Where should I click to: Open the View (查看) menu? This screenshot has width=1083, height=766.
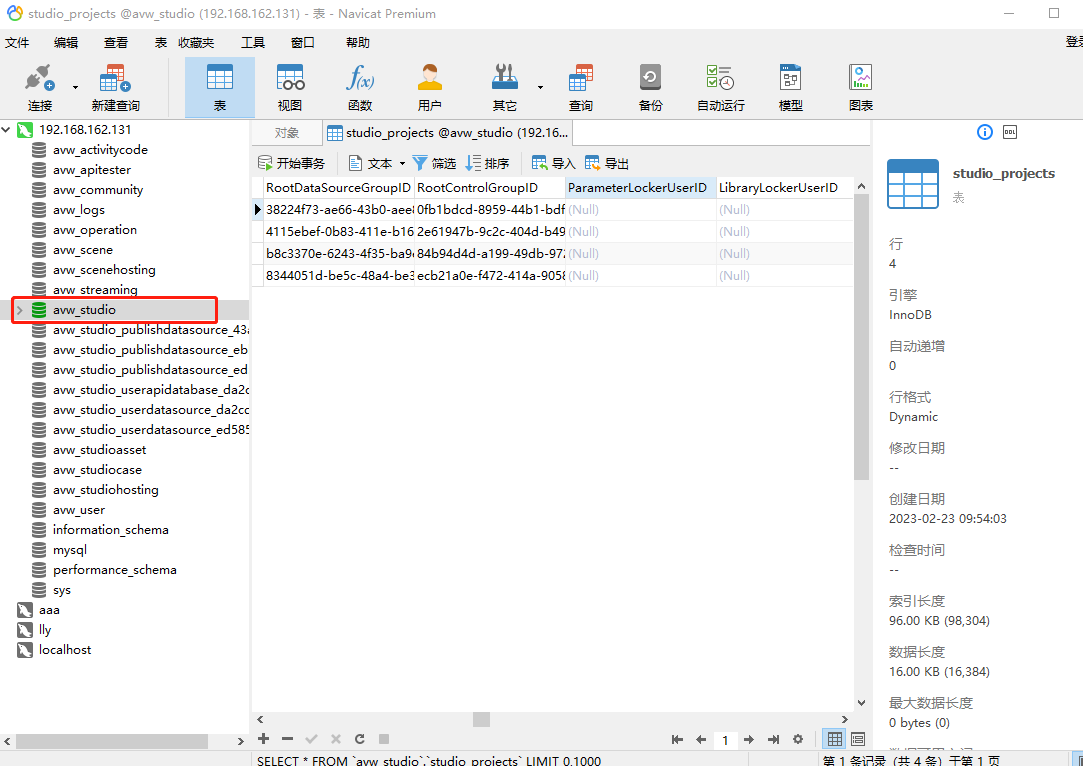click(116, 43)
